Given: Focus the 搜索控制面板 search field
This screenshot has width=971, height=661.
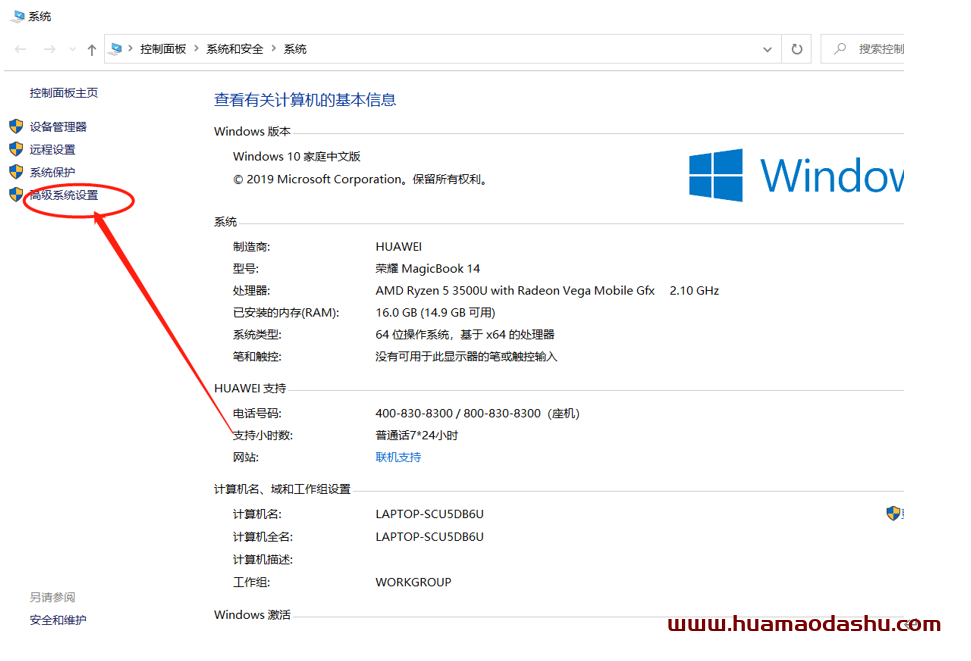Looking at the screenshot, I should tap(863, 49).
